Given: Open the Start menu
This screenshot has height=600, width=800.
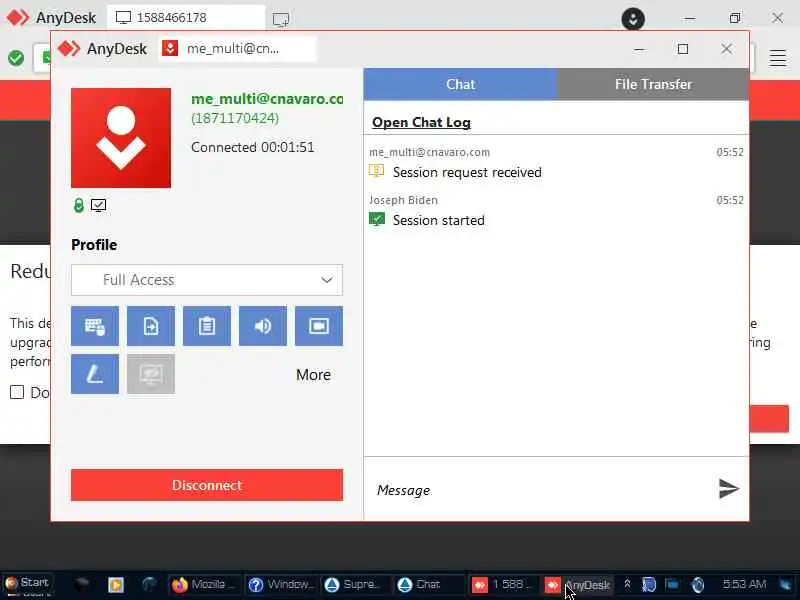Looking at the screenshot, I should click(27, 583).
